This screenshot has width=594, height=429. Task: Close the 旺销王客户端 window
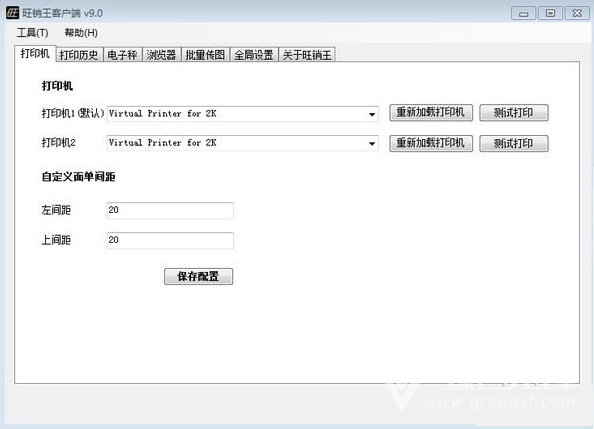point(577,13)
